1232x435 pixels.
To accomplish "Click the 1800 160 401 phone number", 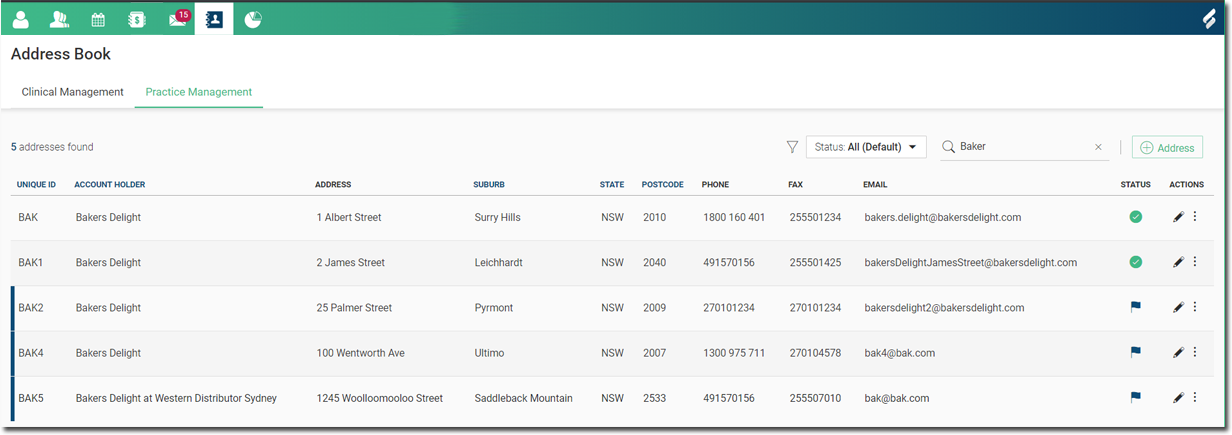I will pos(734,217).
